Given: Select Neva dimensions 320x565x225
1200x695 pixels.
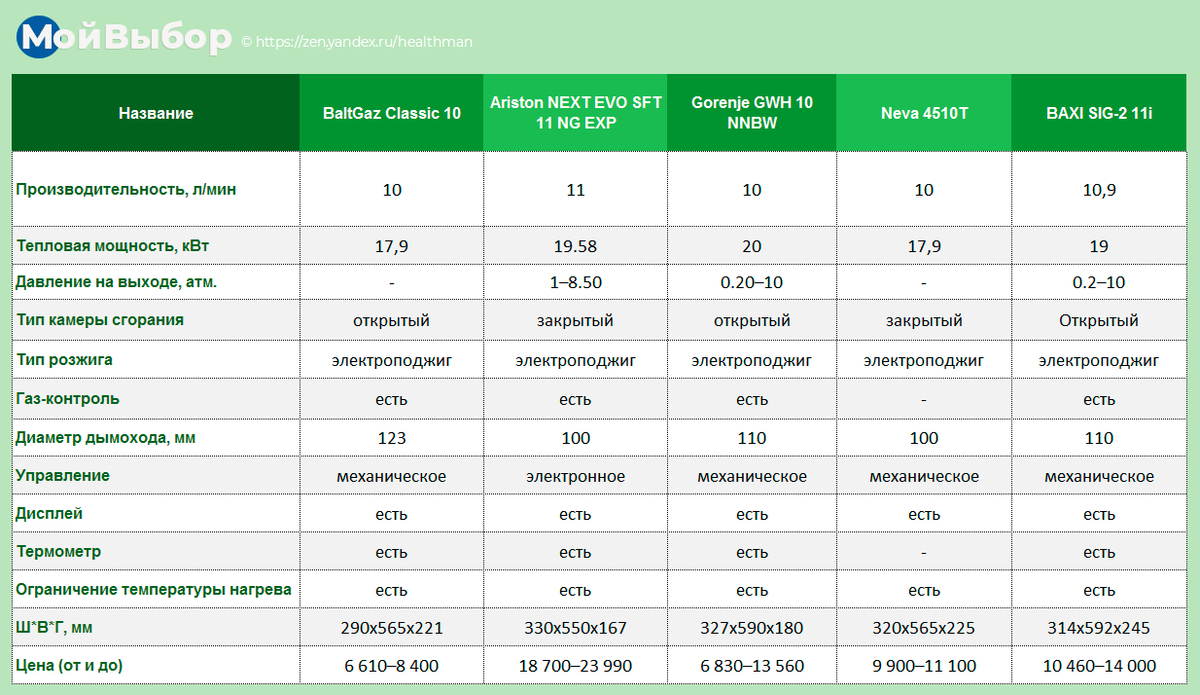Looking at the screenshot, I should [x=924, y=628].
